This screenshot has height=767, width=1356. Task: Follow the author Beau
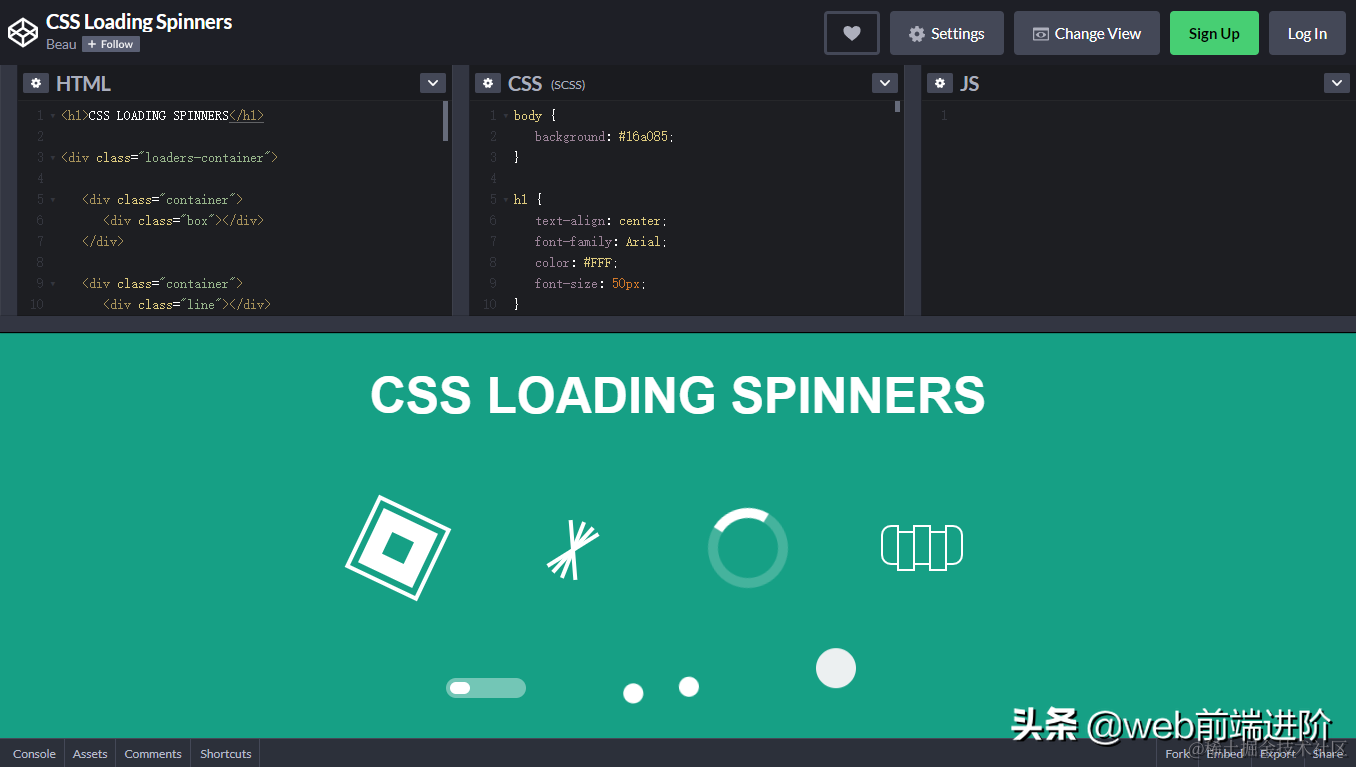[110, 44]
